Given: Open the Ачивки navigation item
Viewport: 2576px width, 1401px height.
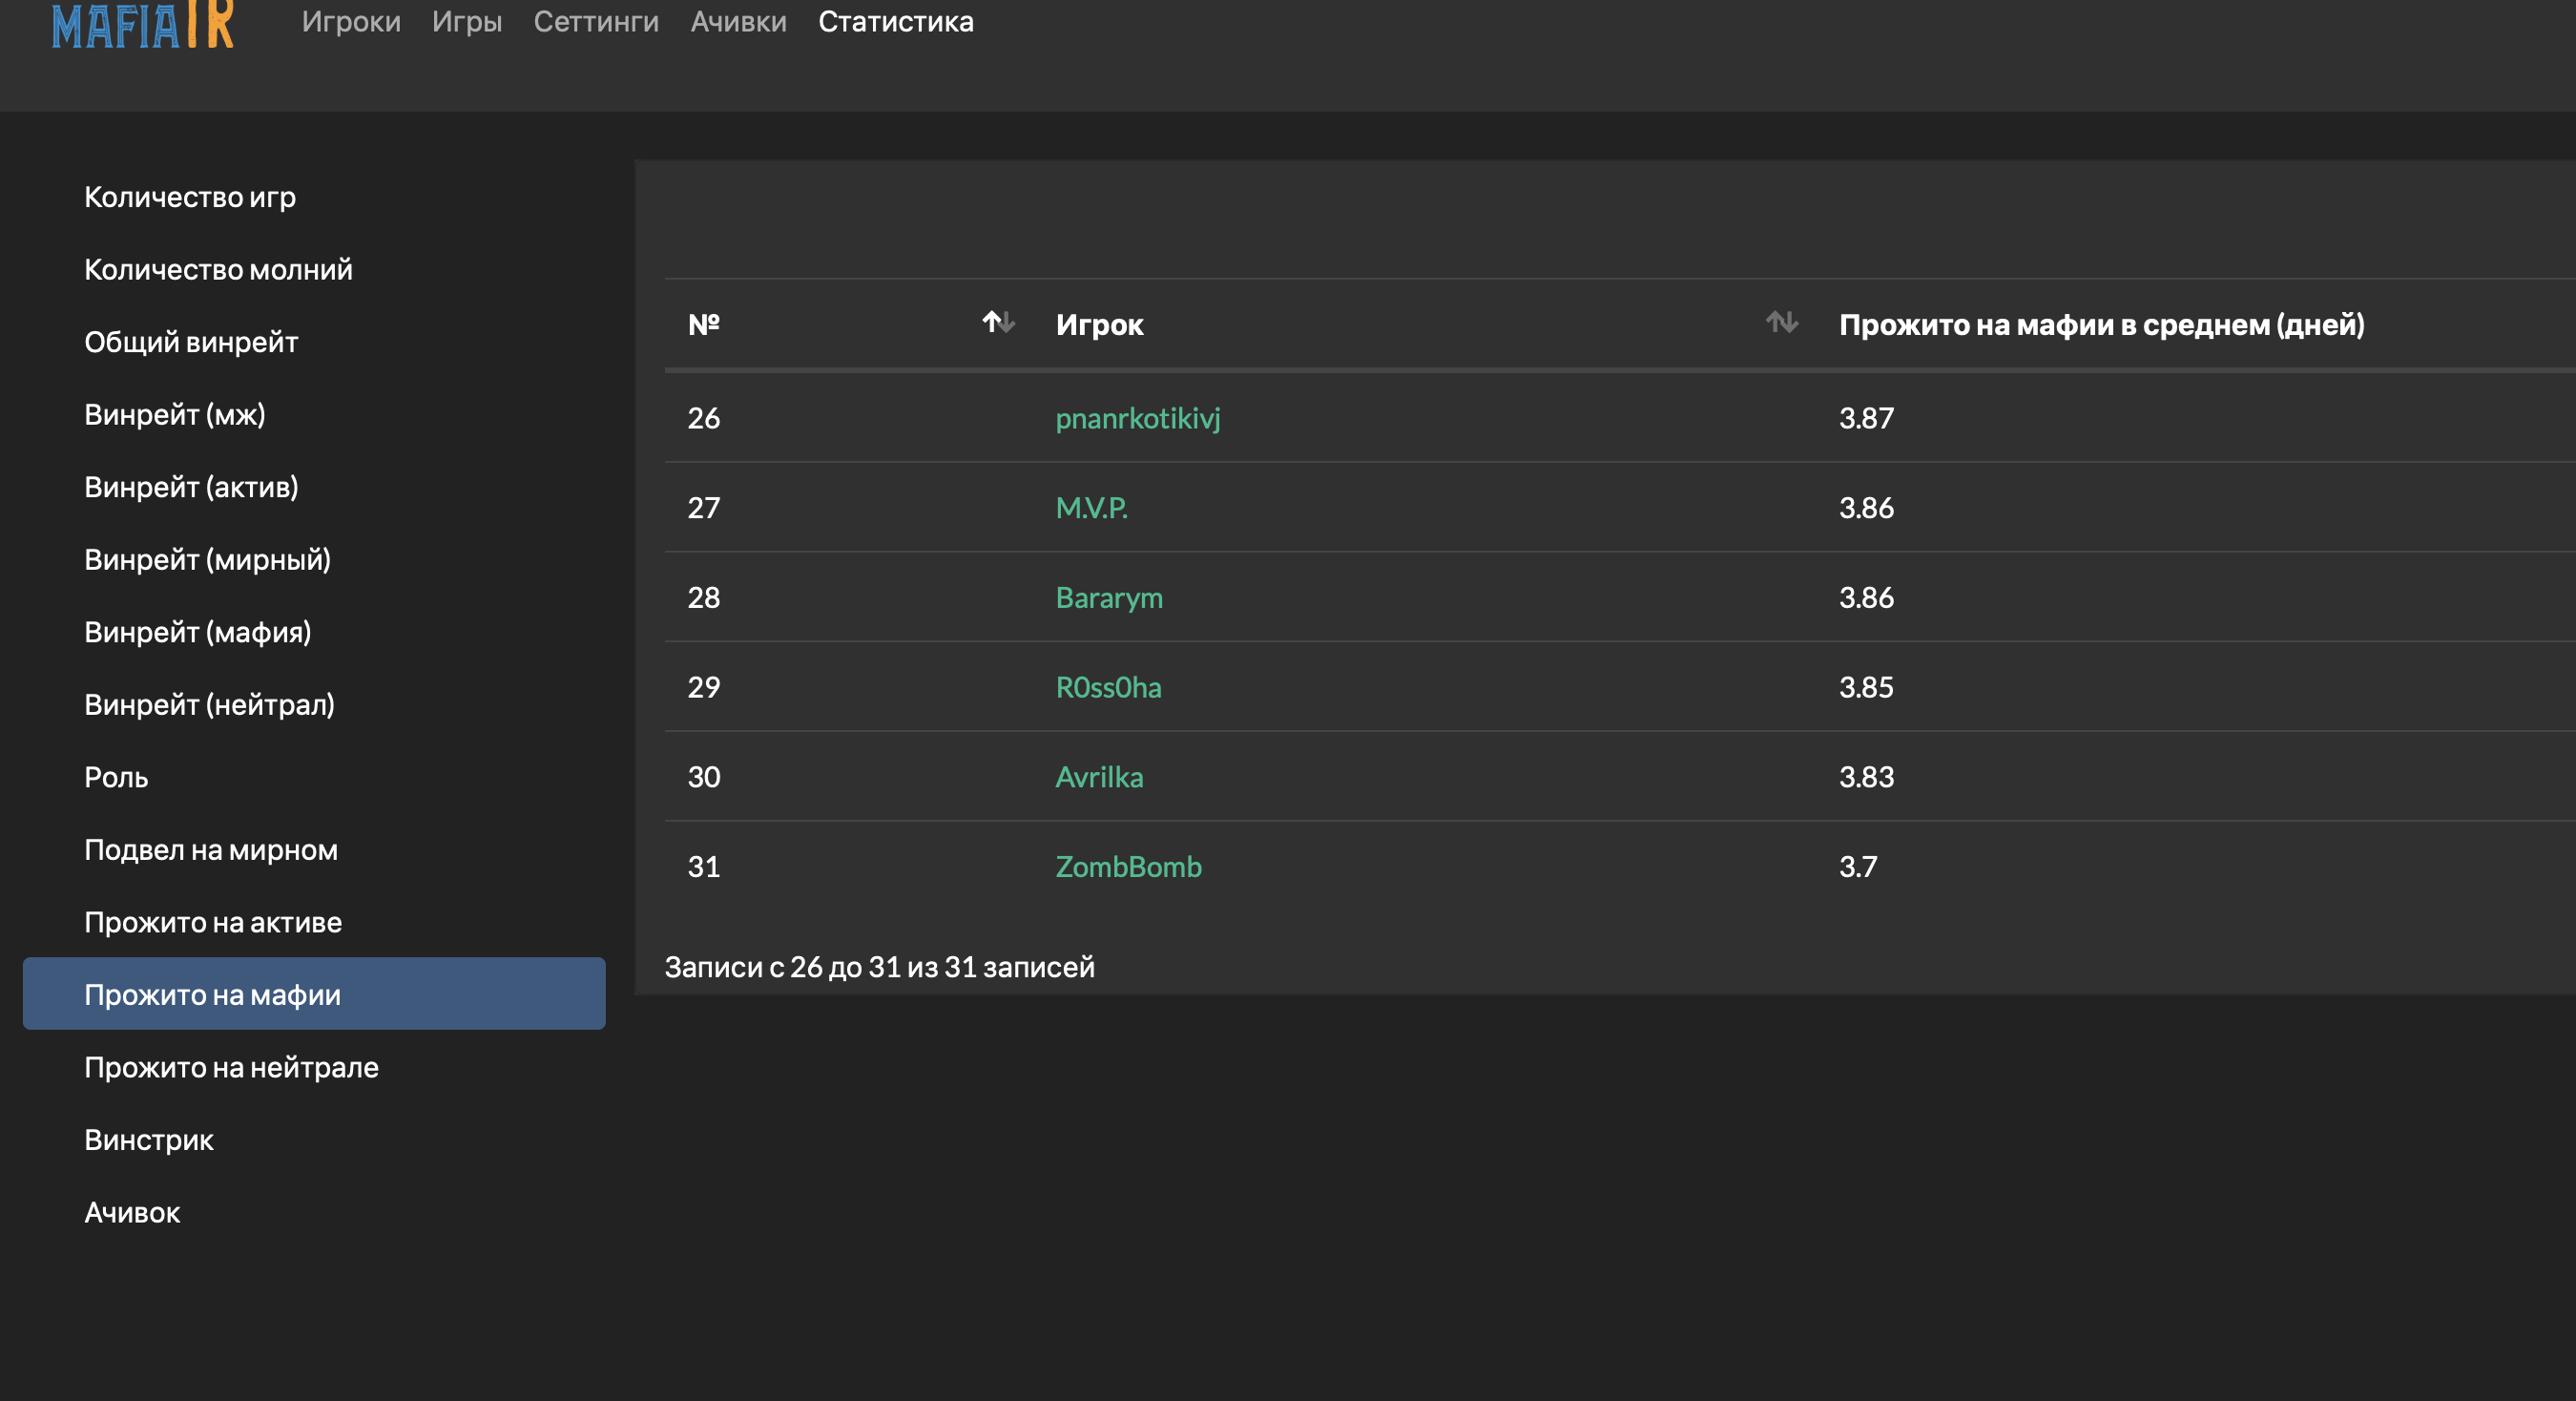Looking at the screenshot, I should tap(738, 21).
